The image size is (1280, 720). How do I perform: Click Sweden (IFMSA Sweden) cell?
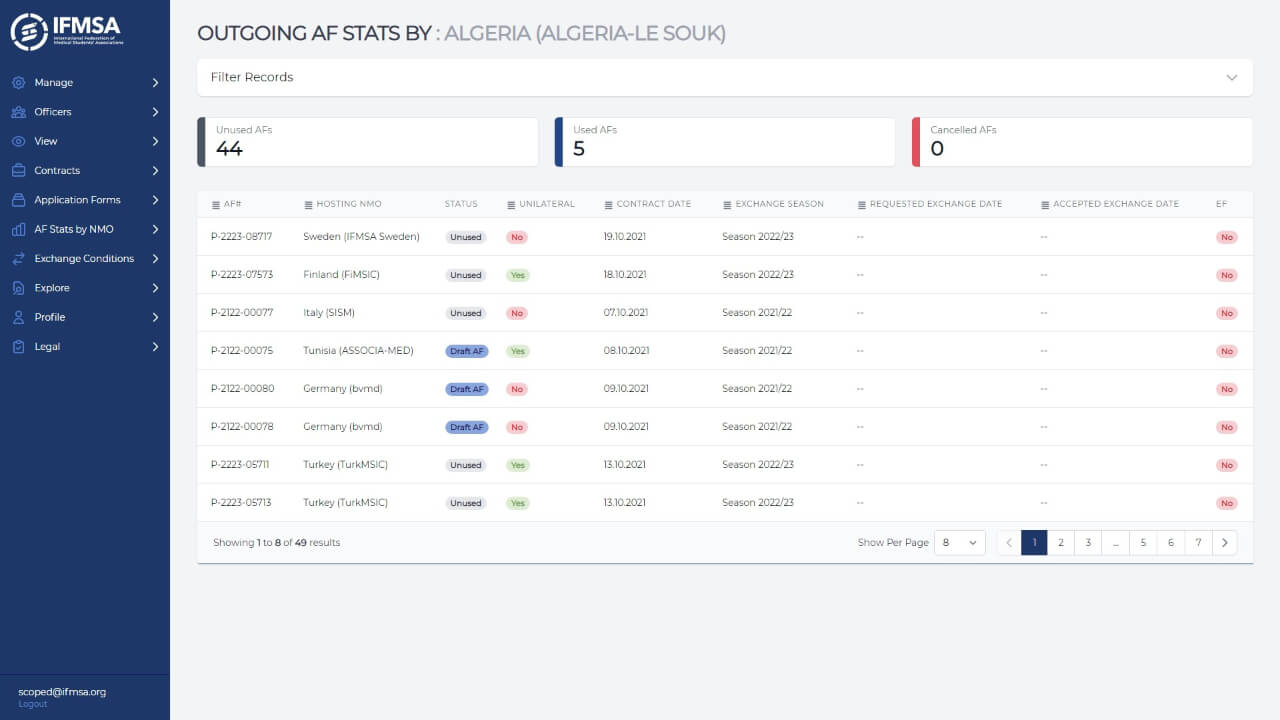(361, 237)
